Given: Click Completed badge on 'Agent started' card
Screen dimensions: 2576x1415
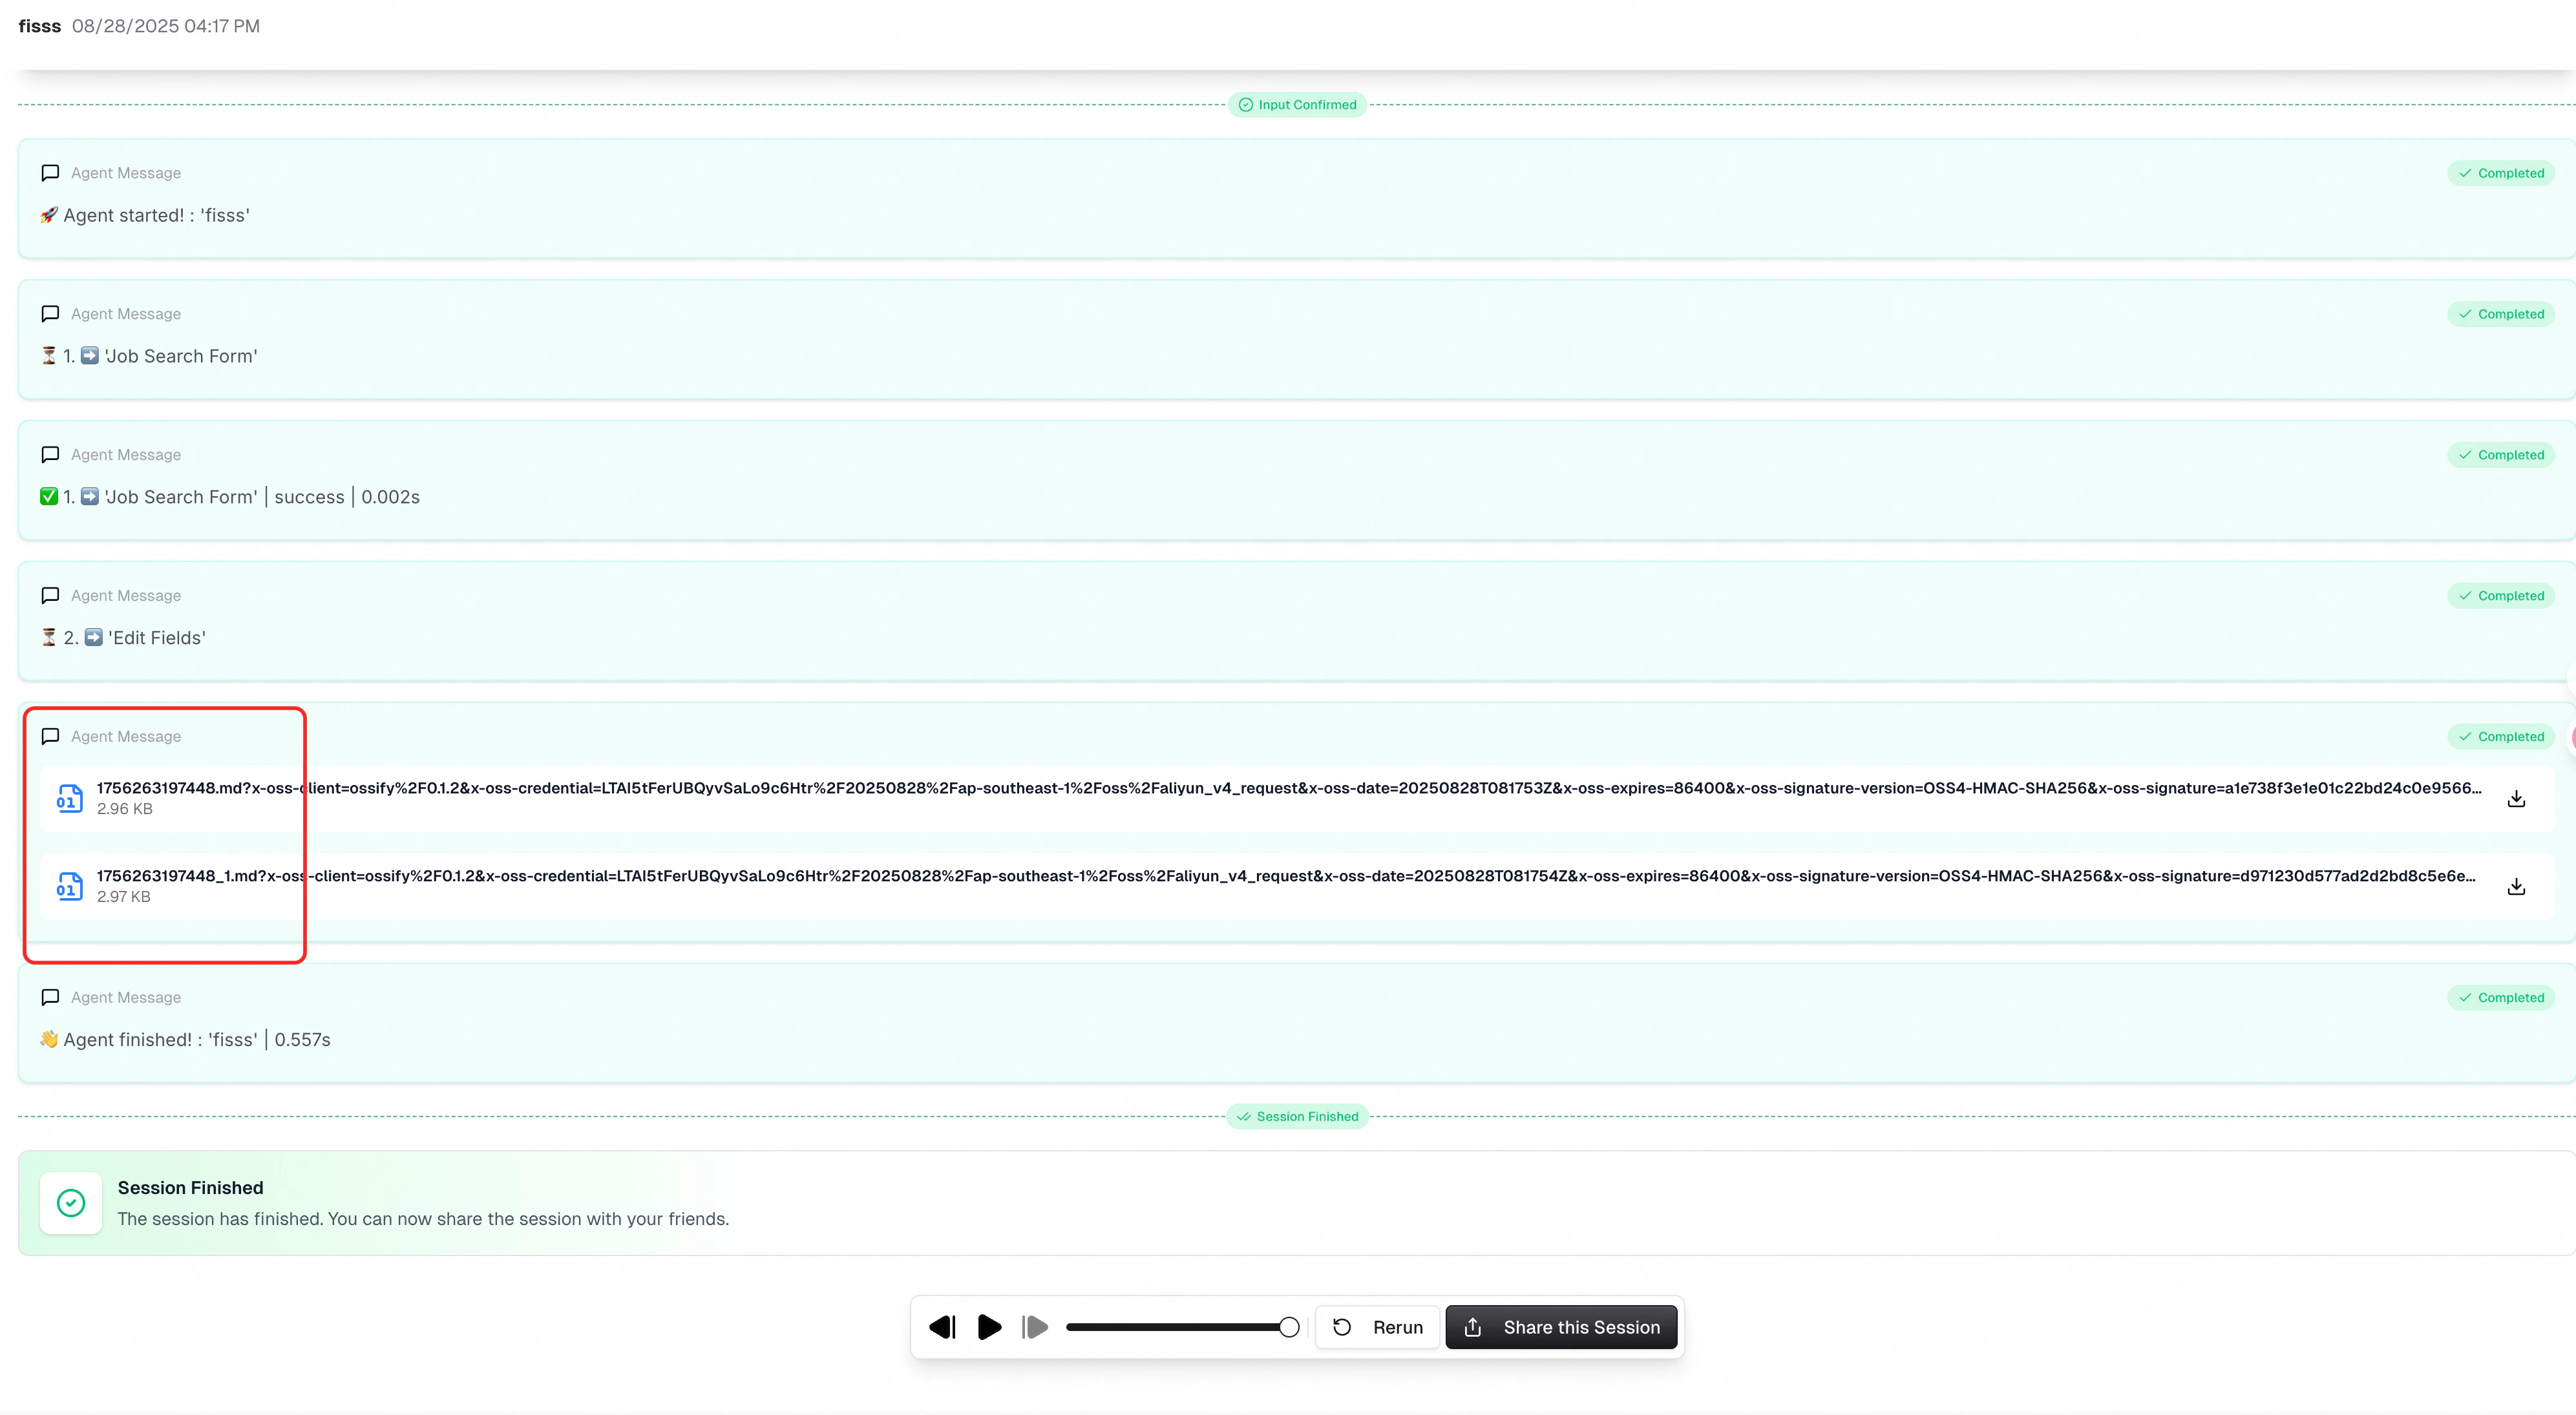Looking at the screenshot, I should 2501,173.
